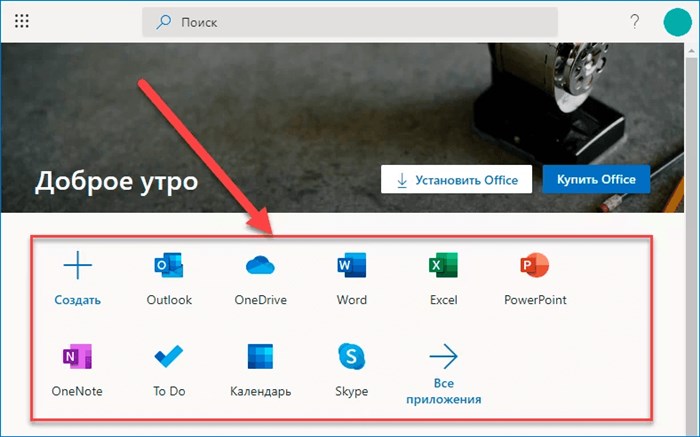The height and width of the screenshot is (437, 700).
Task: Open the OneNote app icon
Action: pos(77,356)
